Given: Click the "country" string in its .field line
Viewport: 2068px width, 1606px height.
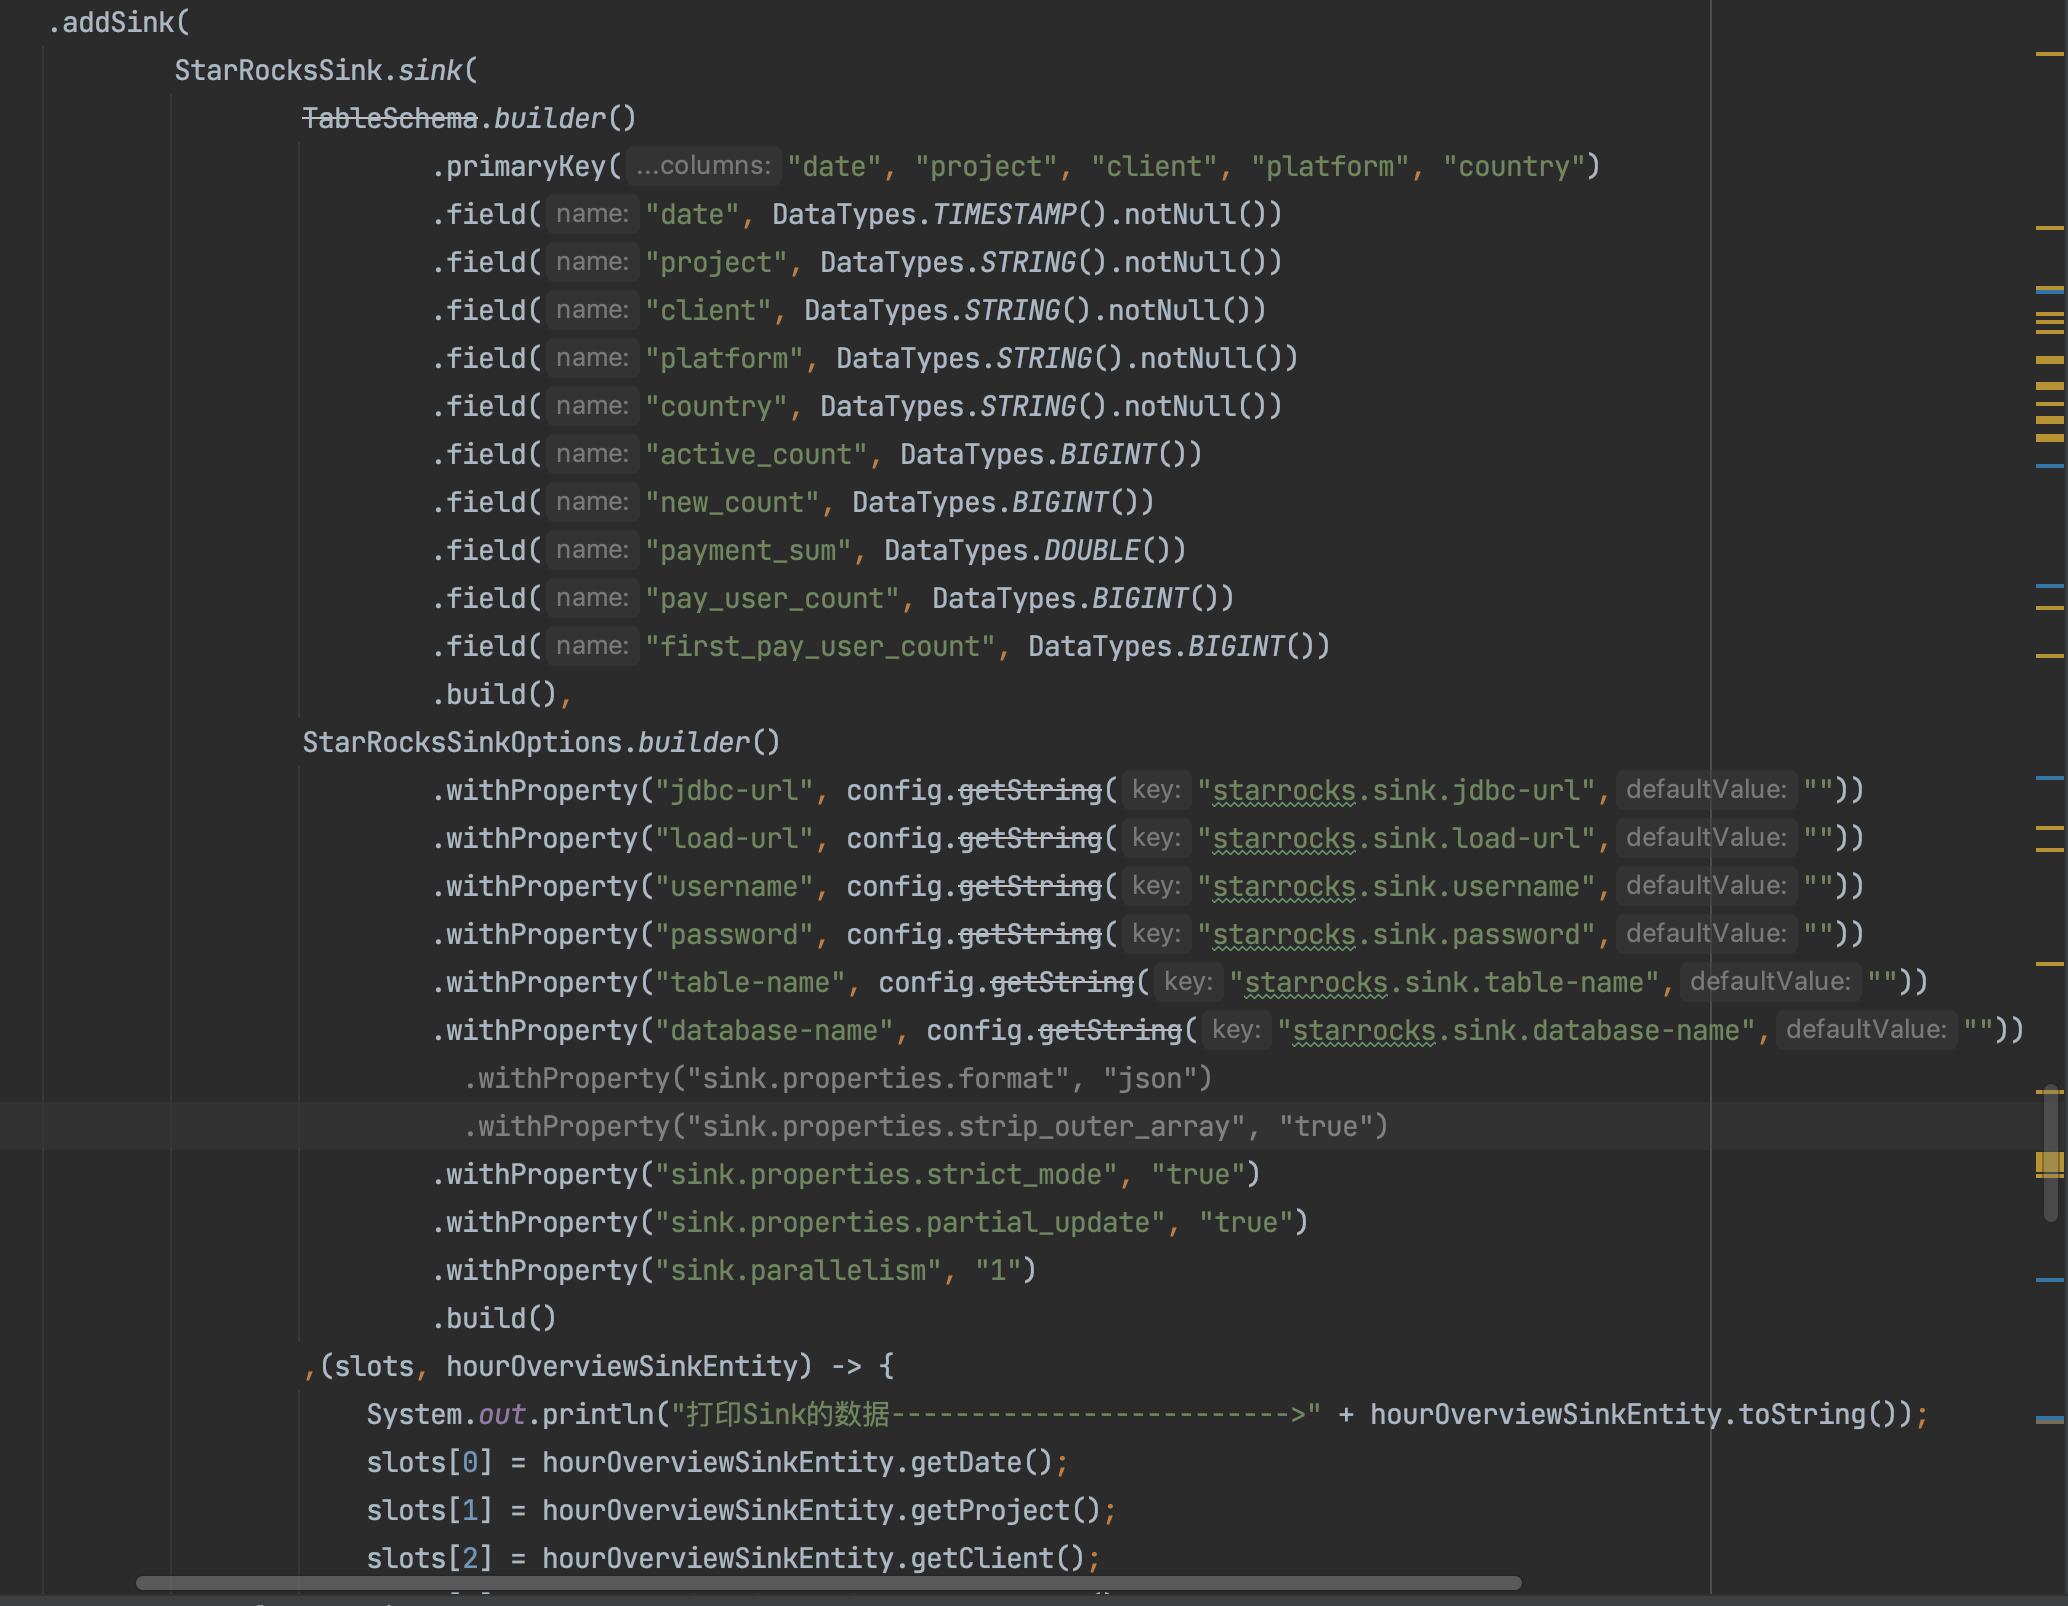Looking at the screenshot, I should (x=715, y=406).
